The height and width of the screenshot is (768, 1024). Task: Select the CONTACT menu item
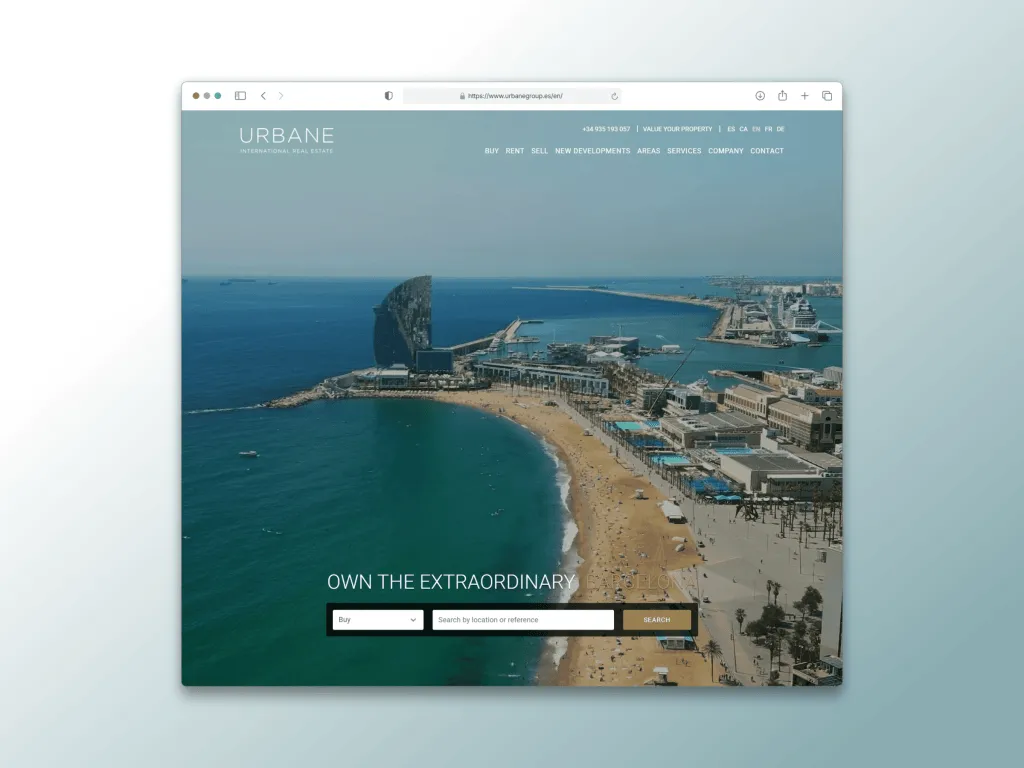pos(766,151)
